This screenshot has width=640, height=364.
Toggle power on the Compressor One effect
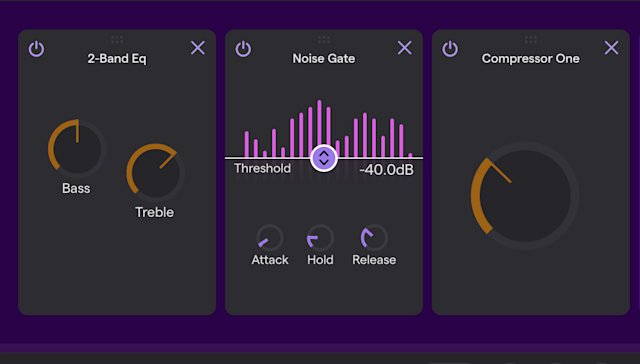(450, 49)
